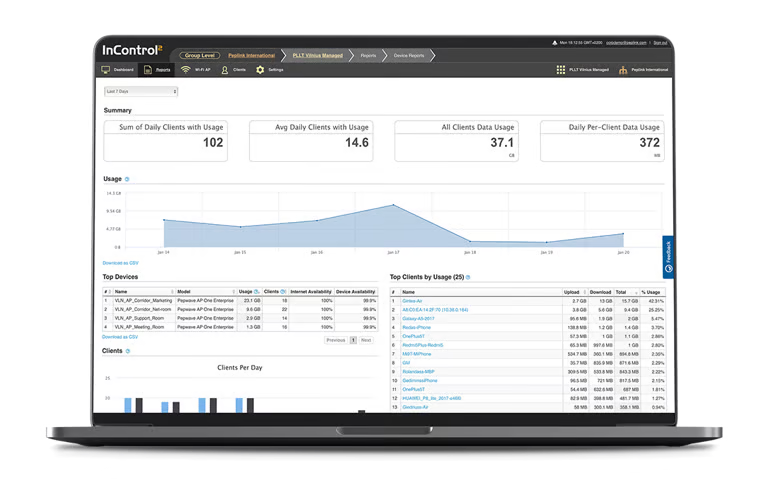Click the Peplink International organization label at right
This screenshot has height=495, width=768.
point(649,70)
